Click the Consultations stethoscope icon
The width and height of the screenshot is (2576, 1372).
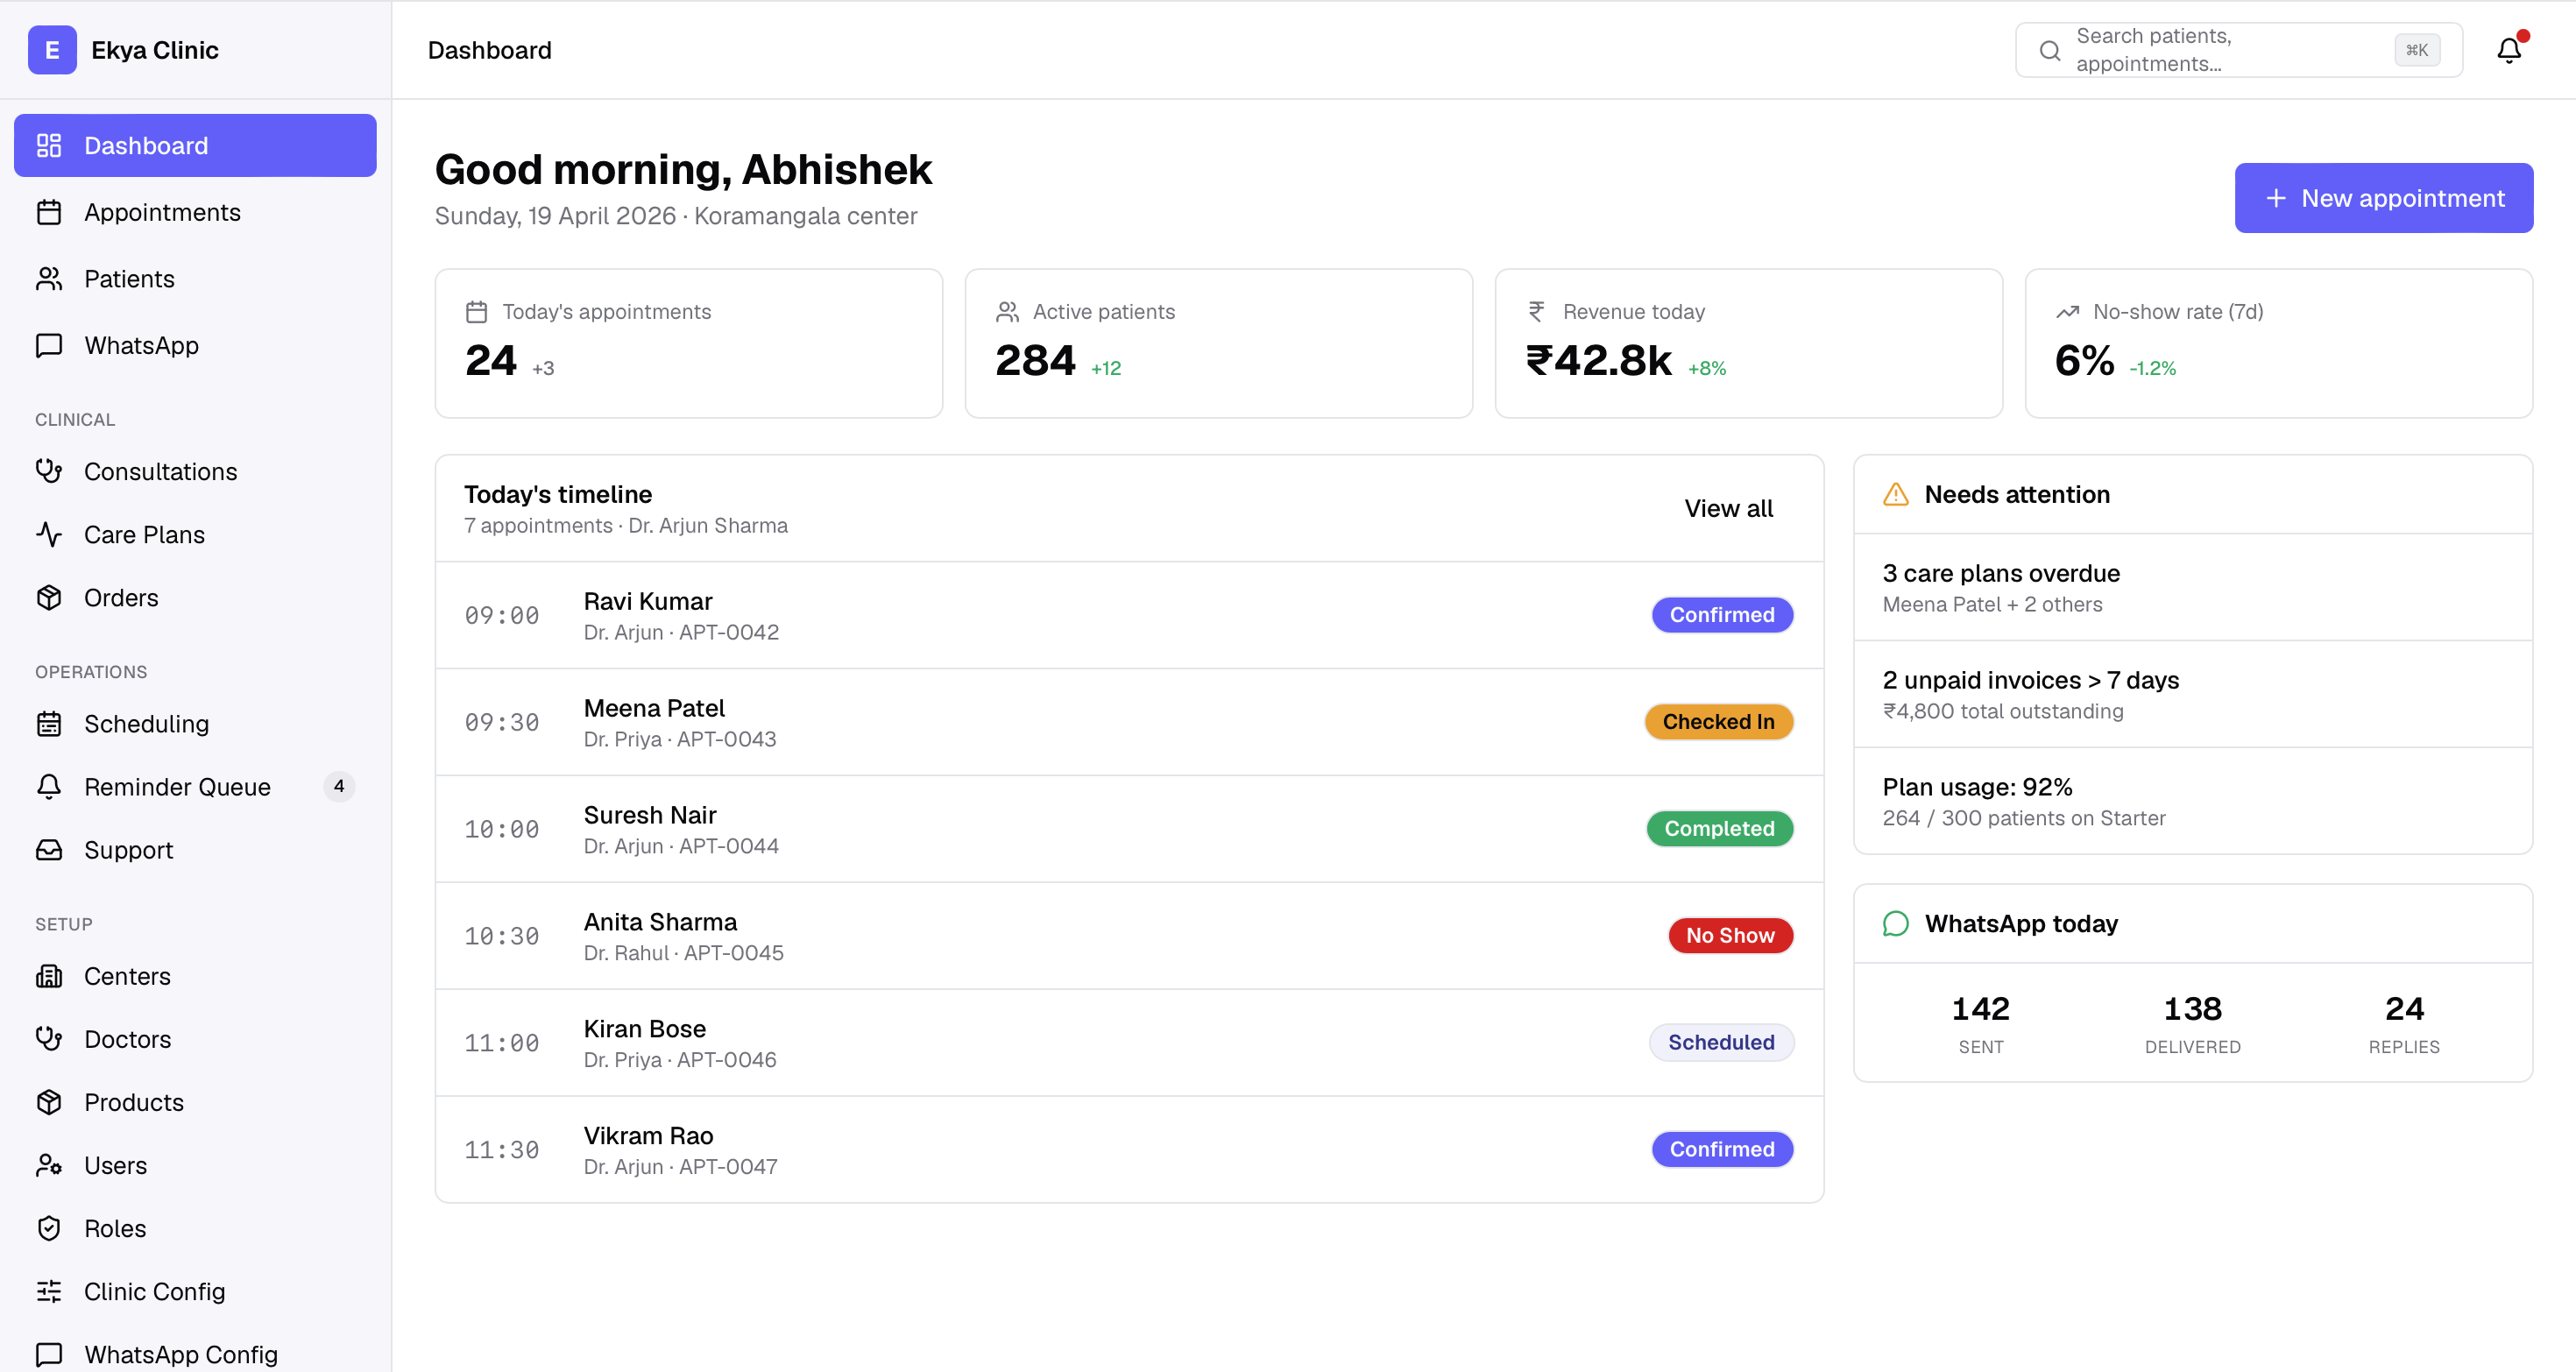(x=50, y=471)
